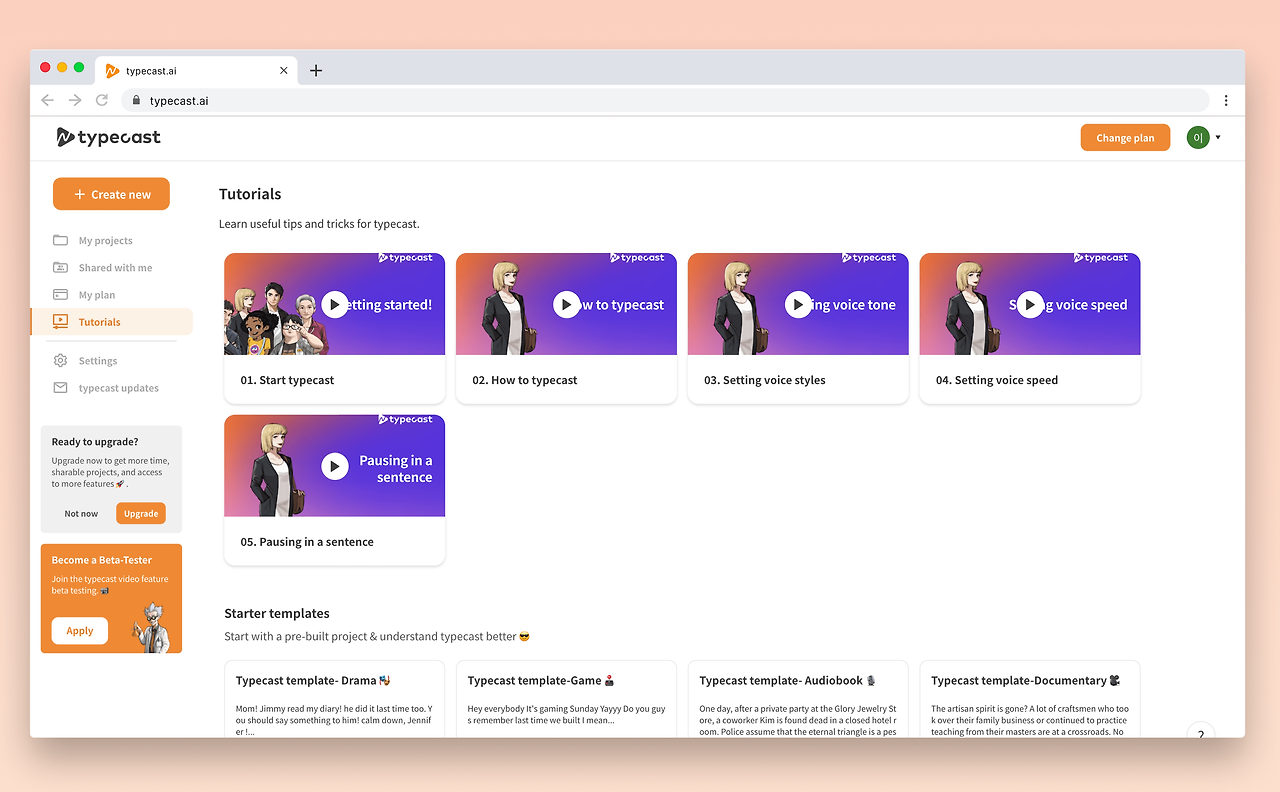Click Apply to become a beta tester
Screen dimensions: 1280x792
pyautogui.click(x=80, y=630)
